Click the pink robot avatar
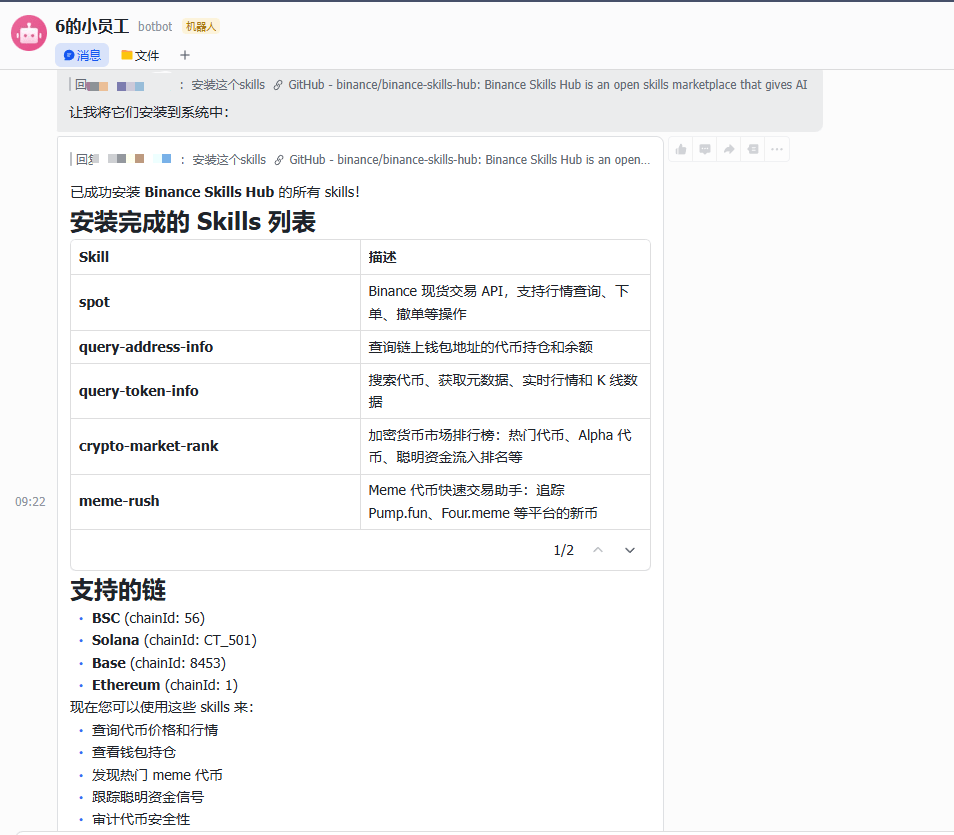Viewport: 954px width, 835px height. [29, 33]
